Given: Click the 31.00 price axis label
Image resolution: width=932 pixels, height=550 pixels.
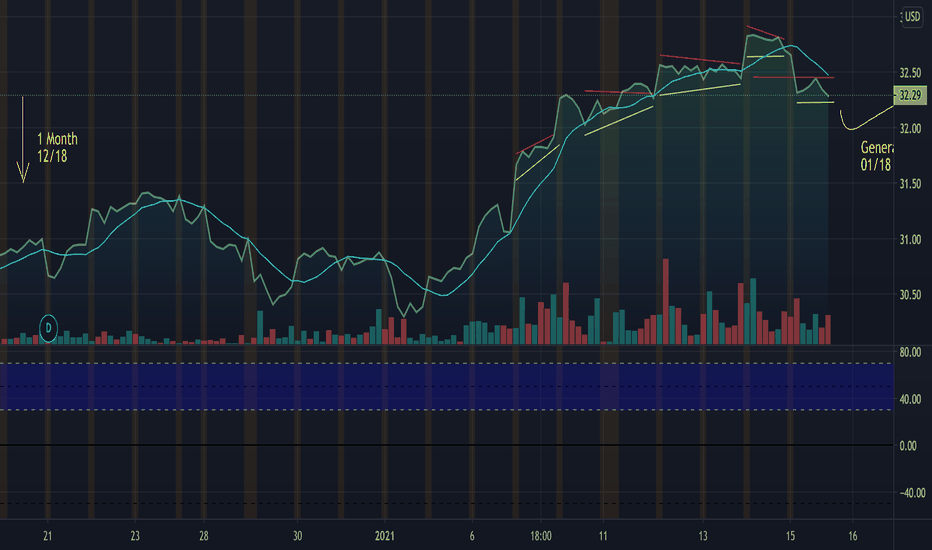Looking at the screenshot, I should (910, 240).
